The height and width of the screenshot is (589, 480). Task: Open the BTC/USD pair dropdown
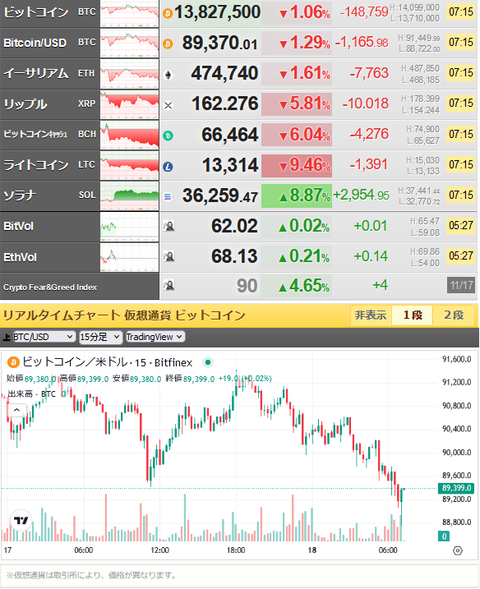tap(44, 337)
